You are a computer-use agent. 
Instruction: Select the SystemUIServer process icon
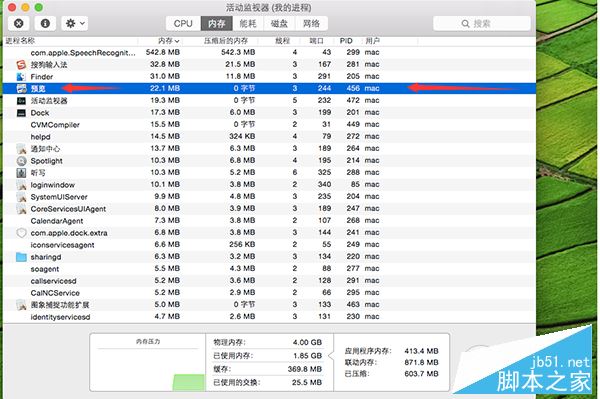pos(21,197)
